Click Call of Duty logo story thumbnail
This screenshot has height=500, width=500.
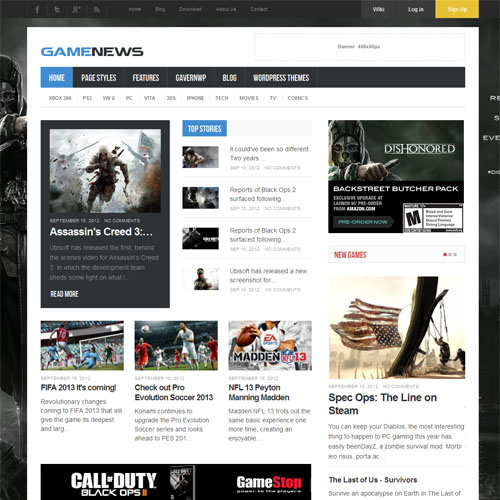[x=200, y=238]
